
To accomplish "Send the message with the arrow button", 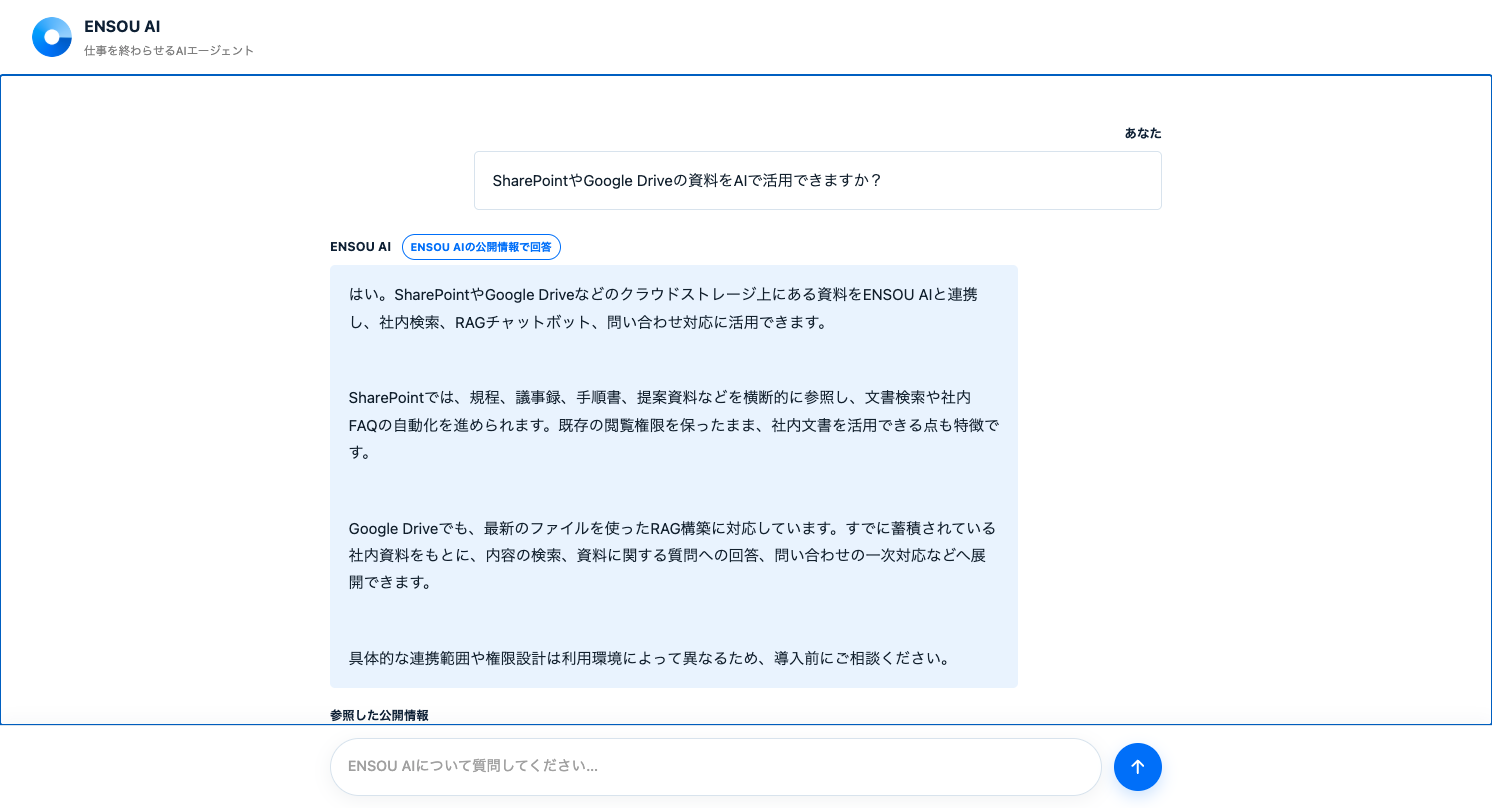I will (1138, 767).
